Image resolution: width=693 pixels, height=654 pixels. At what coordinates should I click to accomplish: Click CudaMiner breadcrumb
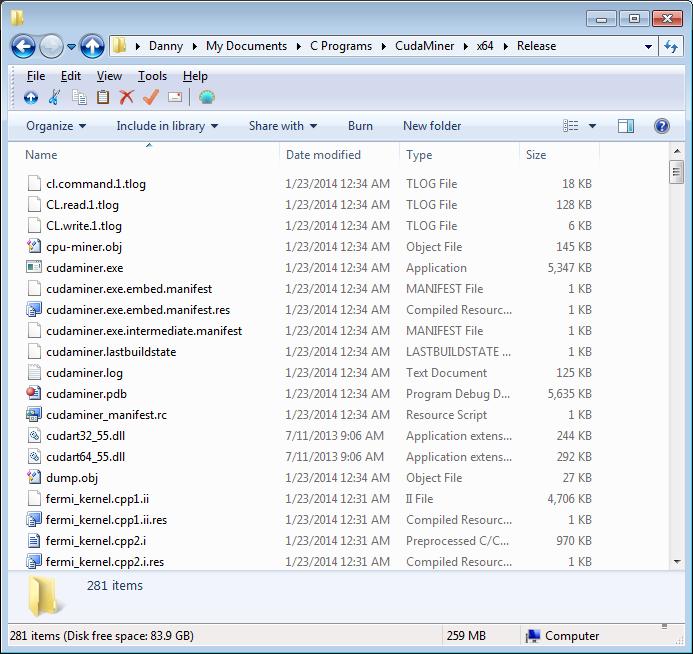pos(424,46)
